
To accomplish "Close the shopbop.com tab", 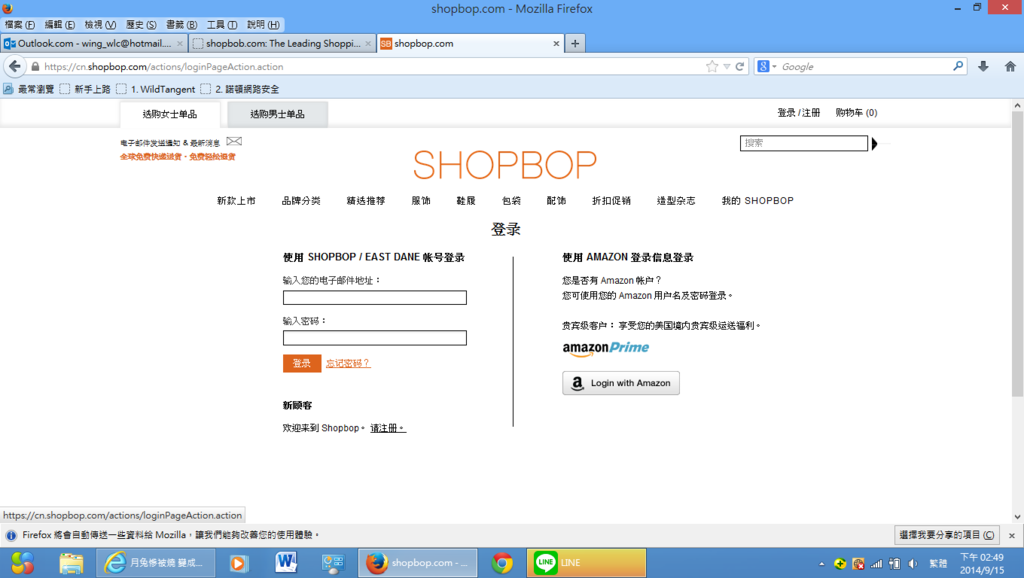I will pos(556,44).
